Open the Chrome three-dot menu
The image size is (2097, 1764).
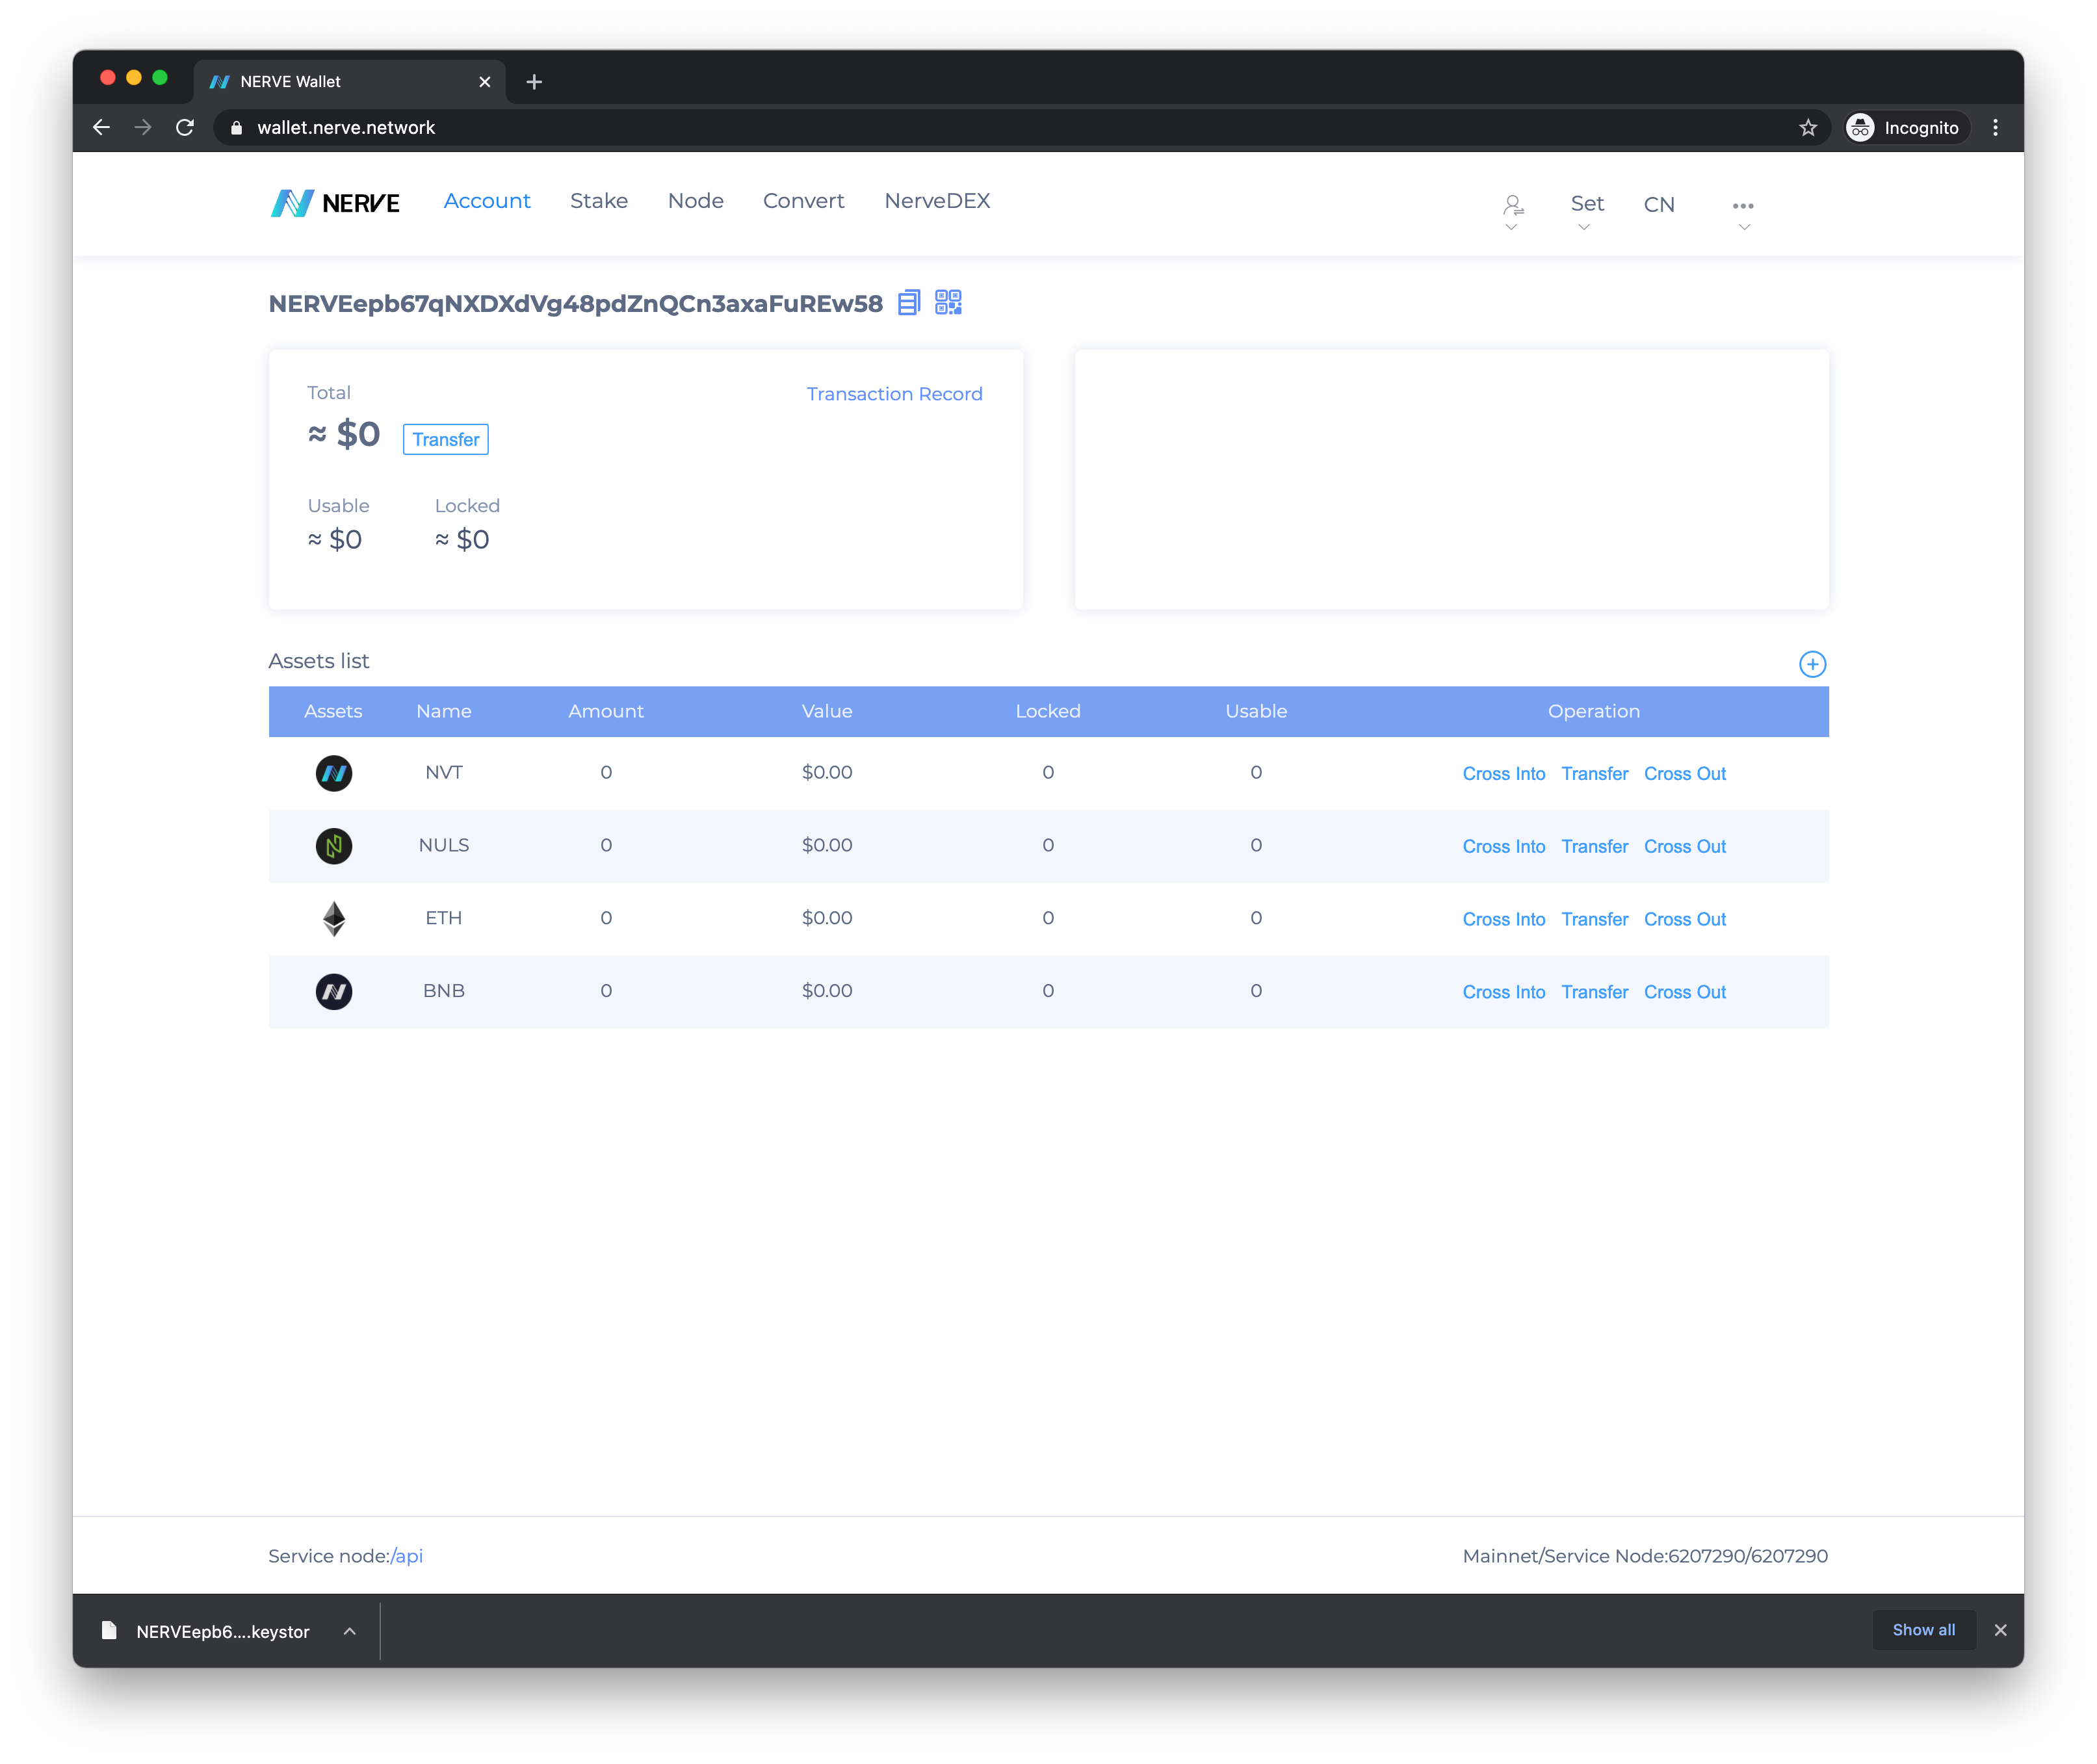pyautogui.click(x=1995, y=128)
